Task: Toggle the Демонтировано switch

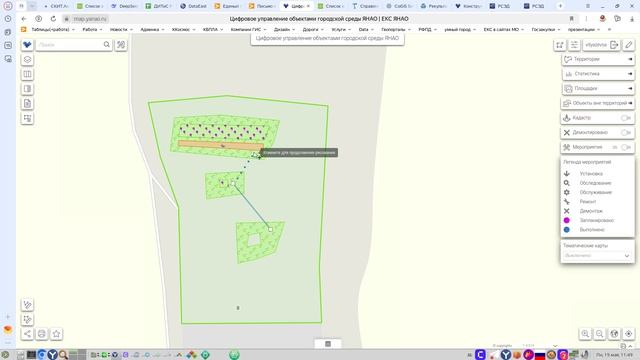Action: click(626, 133)
